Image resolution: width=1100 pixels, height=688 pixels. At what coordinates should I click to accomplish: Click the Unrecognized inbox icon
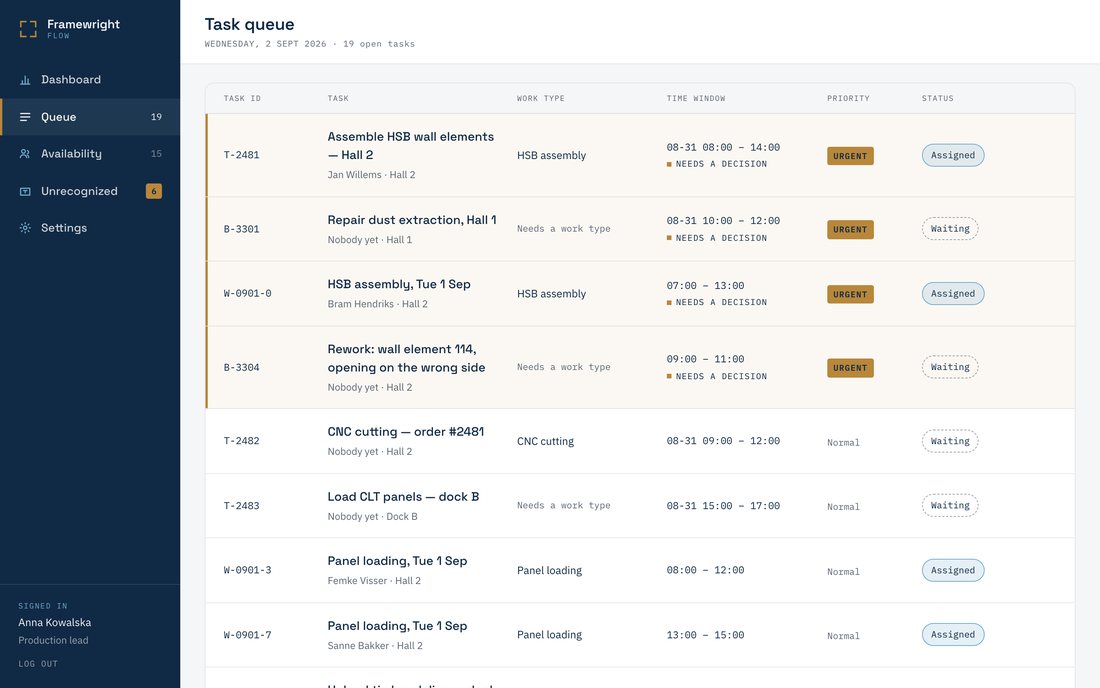(x=25, y=191)
